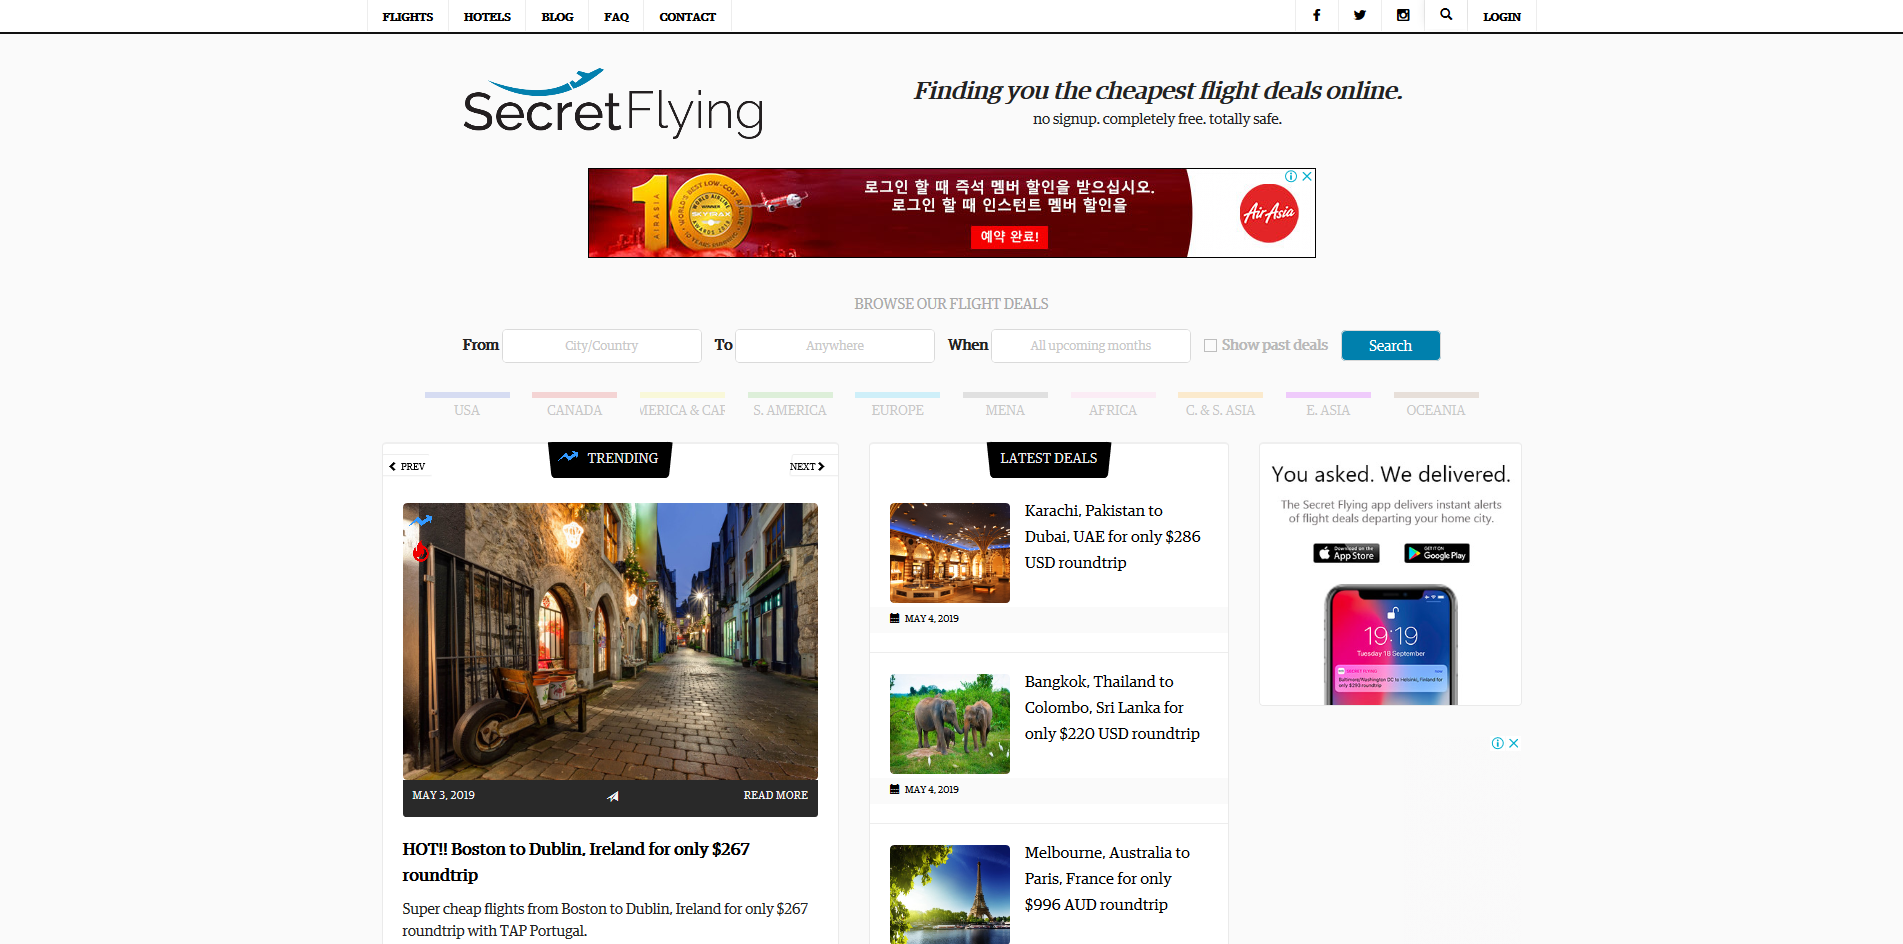
Task: Open the To Anywhere destination field
Action: click(835, 345)
